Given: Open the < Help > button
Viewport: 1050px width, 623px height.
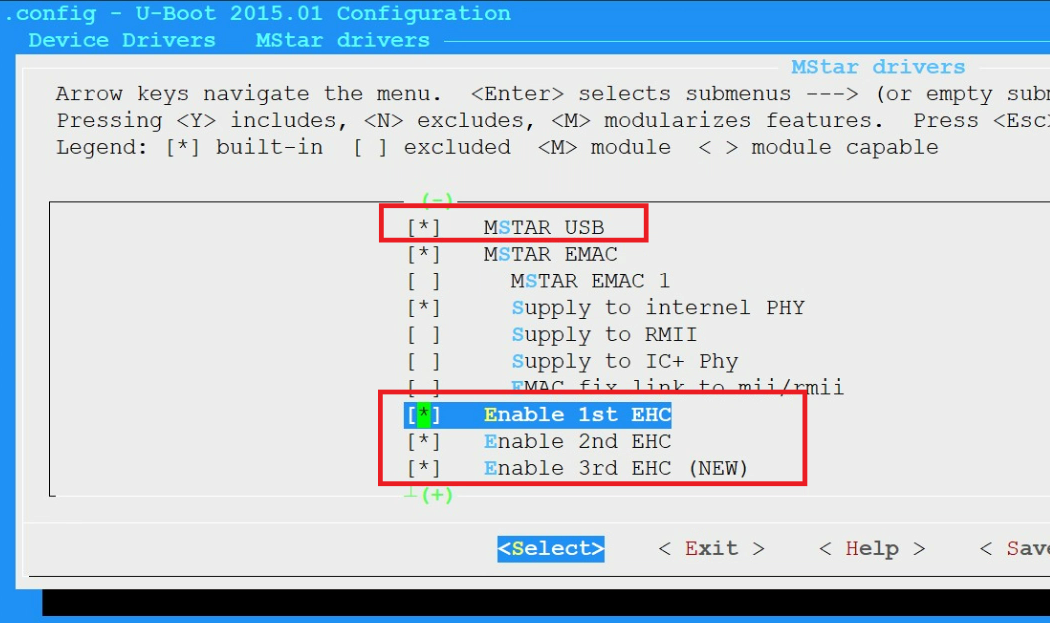Looking at the screenshot, I should (871, 549).
